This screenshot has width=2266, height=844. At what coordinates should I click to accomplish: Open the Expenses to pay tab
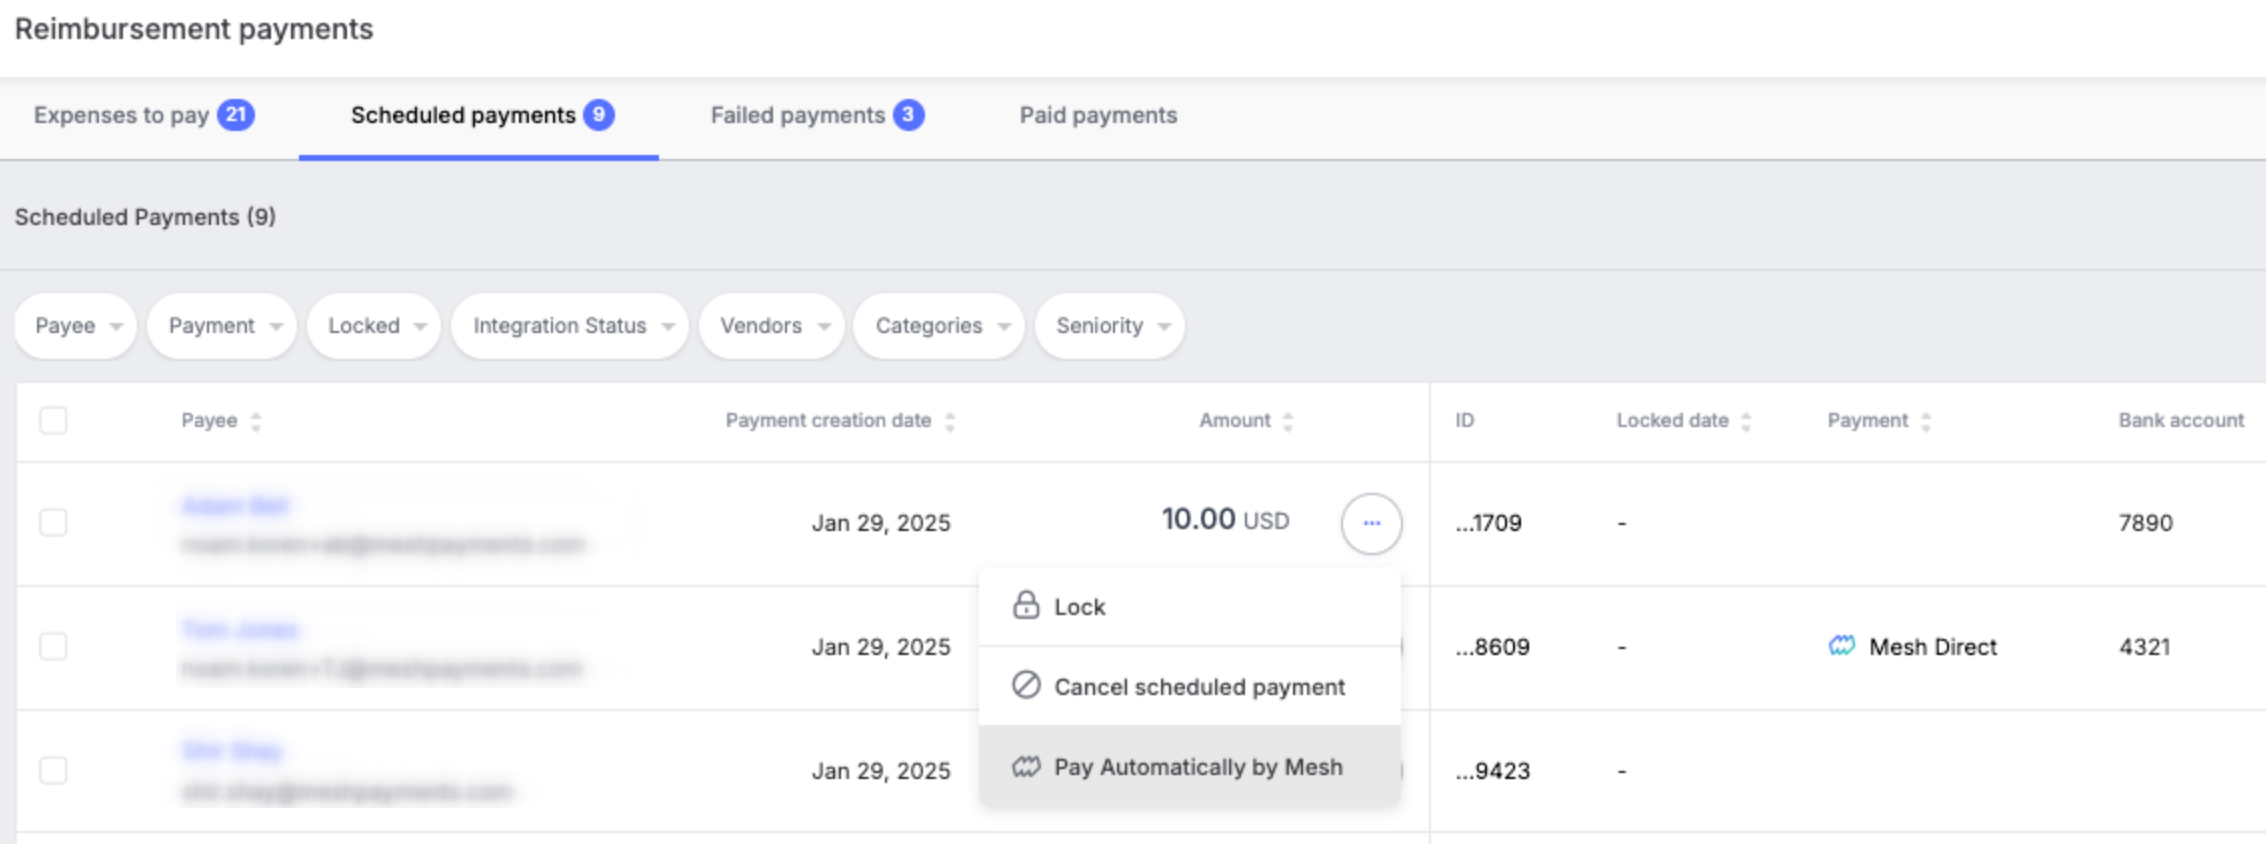143,116
